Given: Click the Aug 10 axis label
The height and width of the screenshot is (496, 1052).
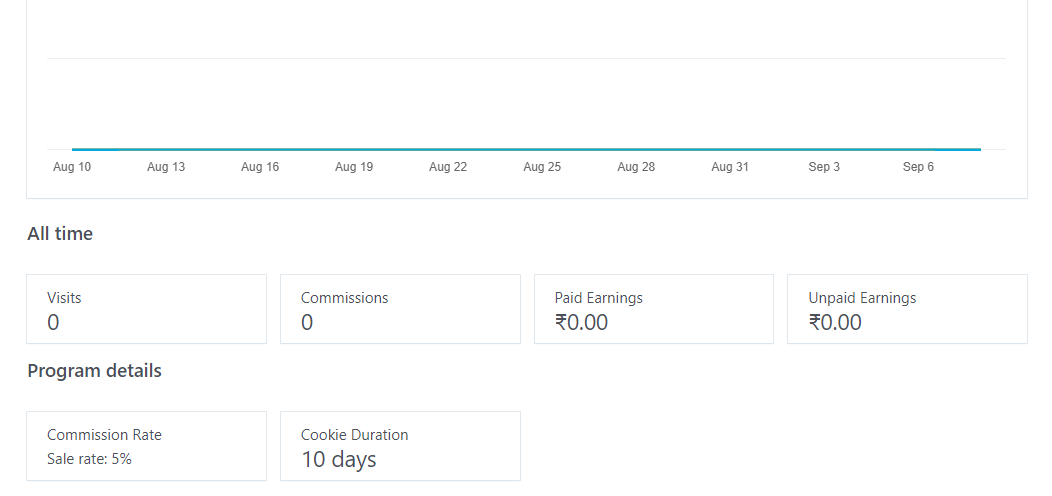Looking at the screenshot, I should point(72,167).
